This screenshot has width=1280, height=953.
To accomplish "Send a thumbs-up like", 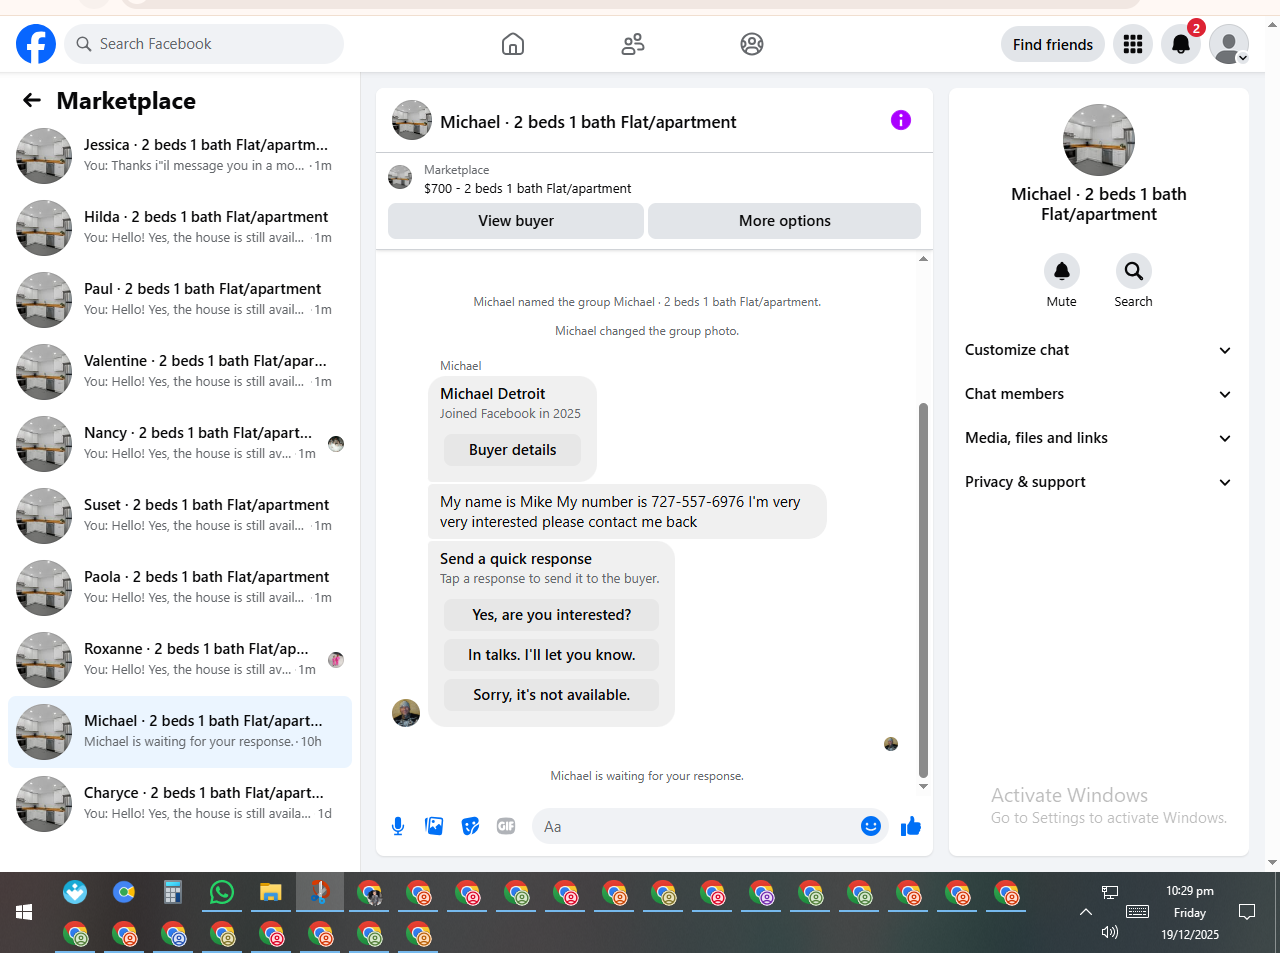I will tap(911, 826).
